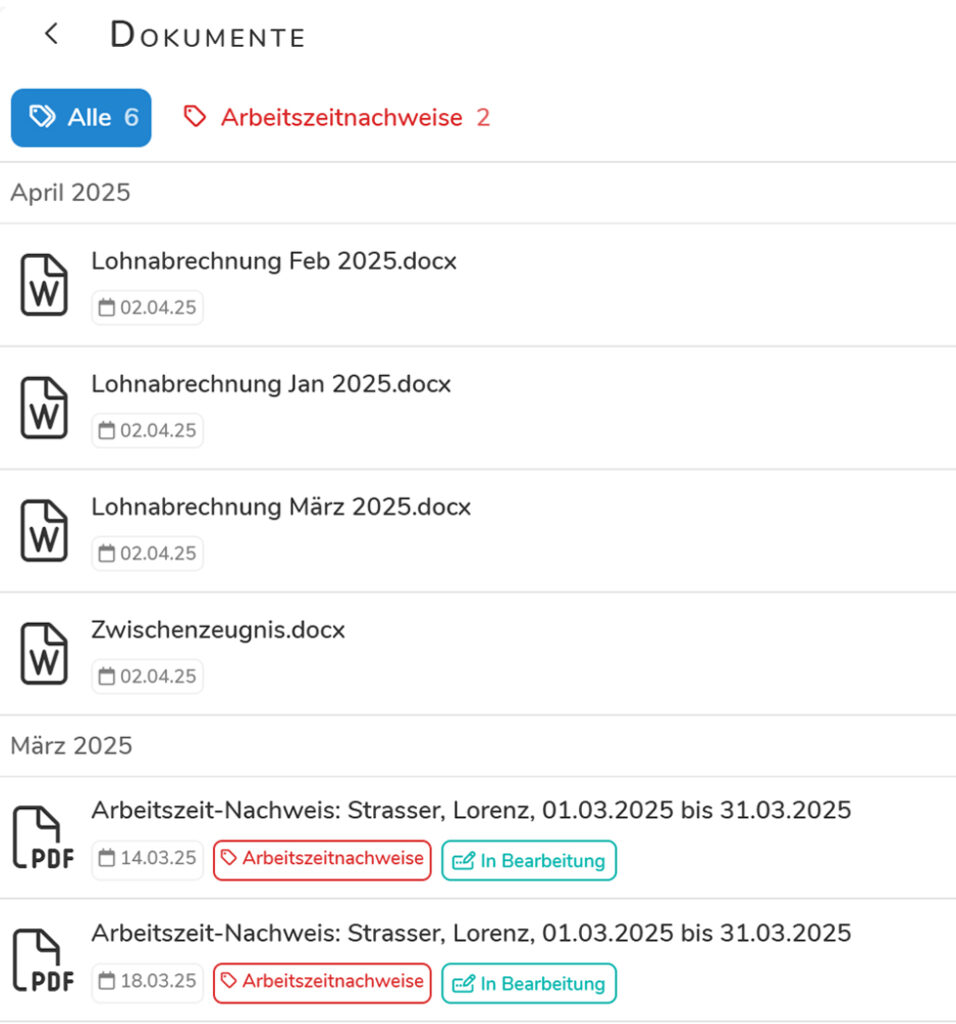956x1024 pixels.
Task: Open Zwischenzeugnis.docx
Action: (218, 630)
